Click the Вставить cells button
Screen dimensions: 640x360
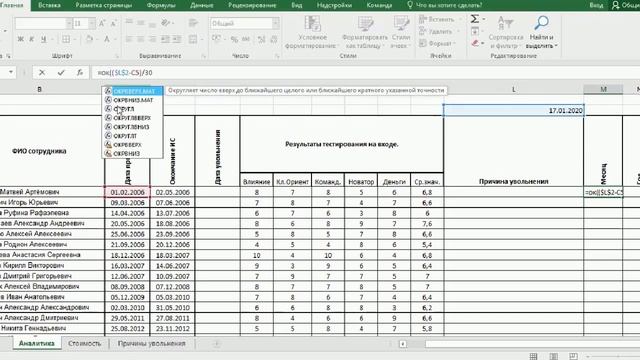[x=436, y=19]
